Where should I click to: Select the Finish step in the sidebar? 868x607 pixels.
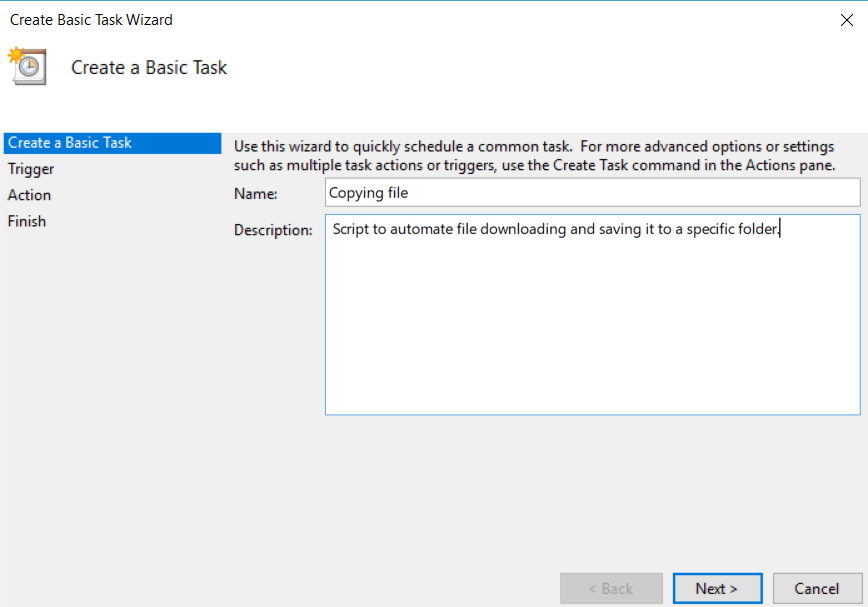[x=27, y=221]
